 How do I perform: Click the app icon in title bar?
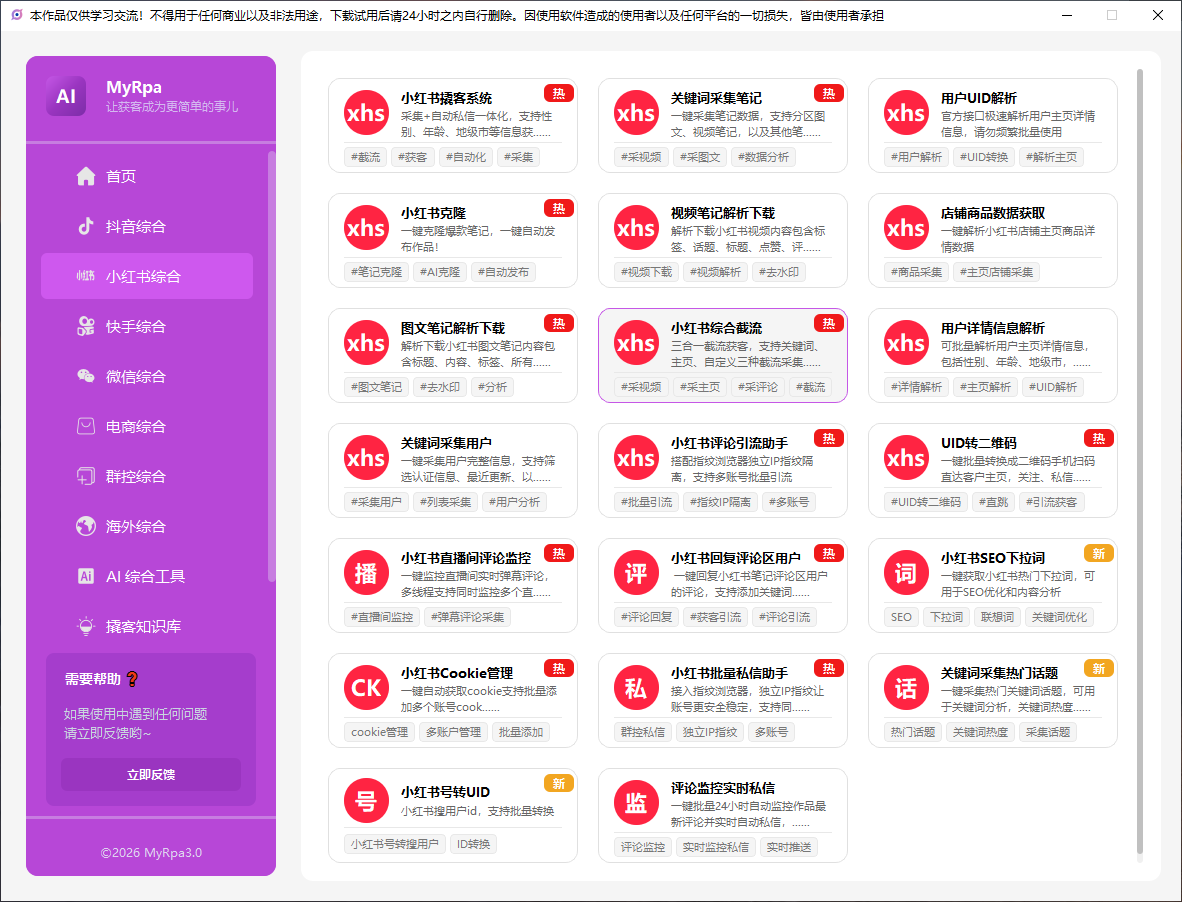pos(17,14)
